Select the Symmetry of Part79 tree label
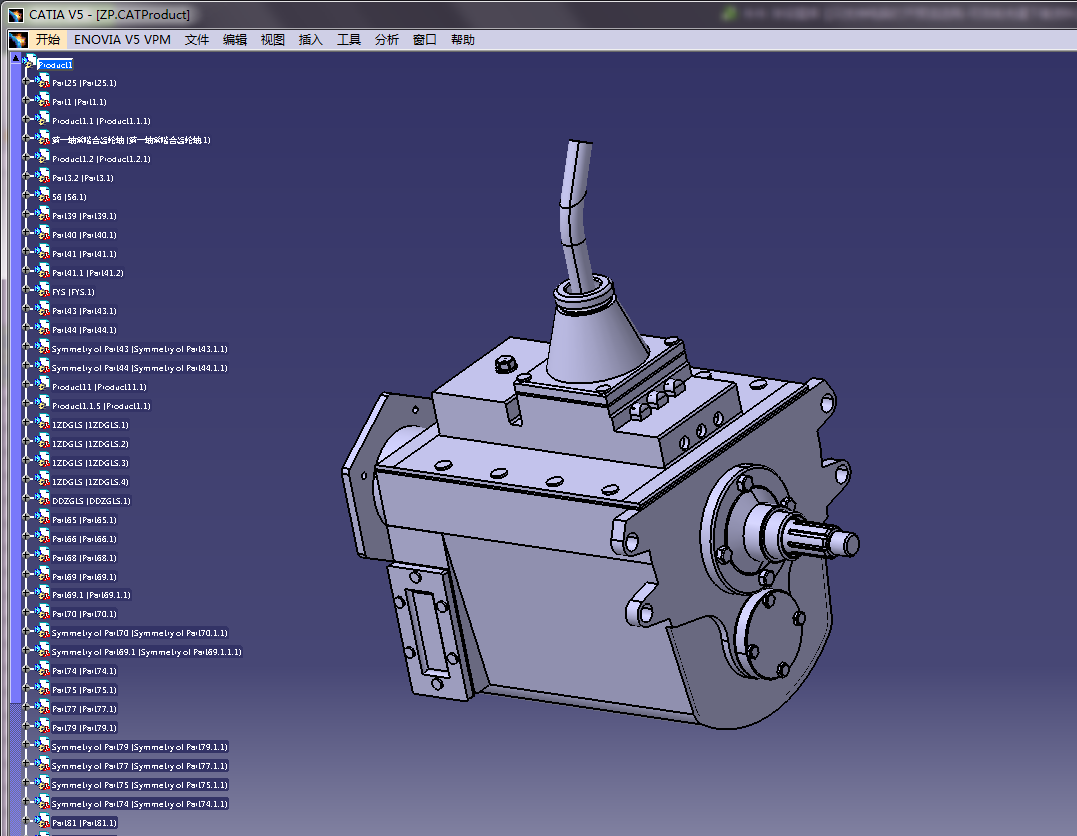1077x836 pixels. [139, 747]
